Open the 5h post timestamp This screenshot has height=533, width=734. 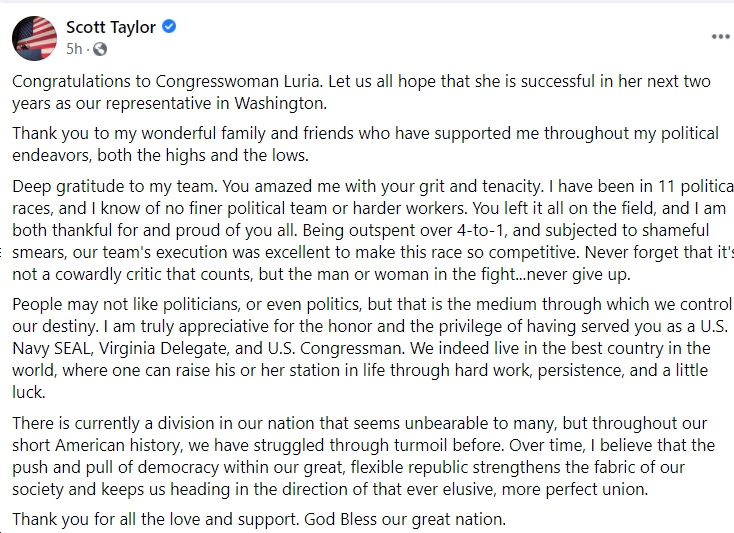pyautogui.click(x=74, y=49)
